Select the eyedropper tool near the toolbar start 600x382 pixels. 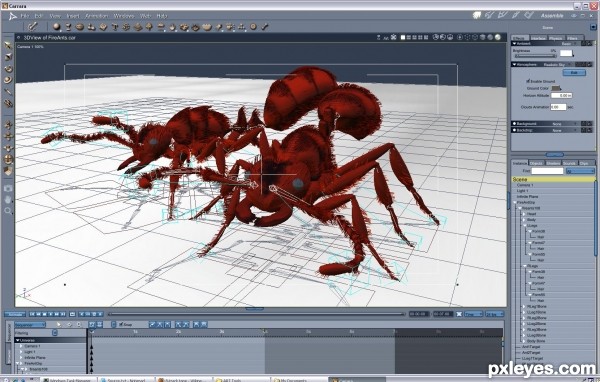(33, 26)
